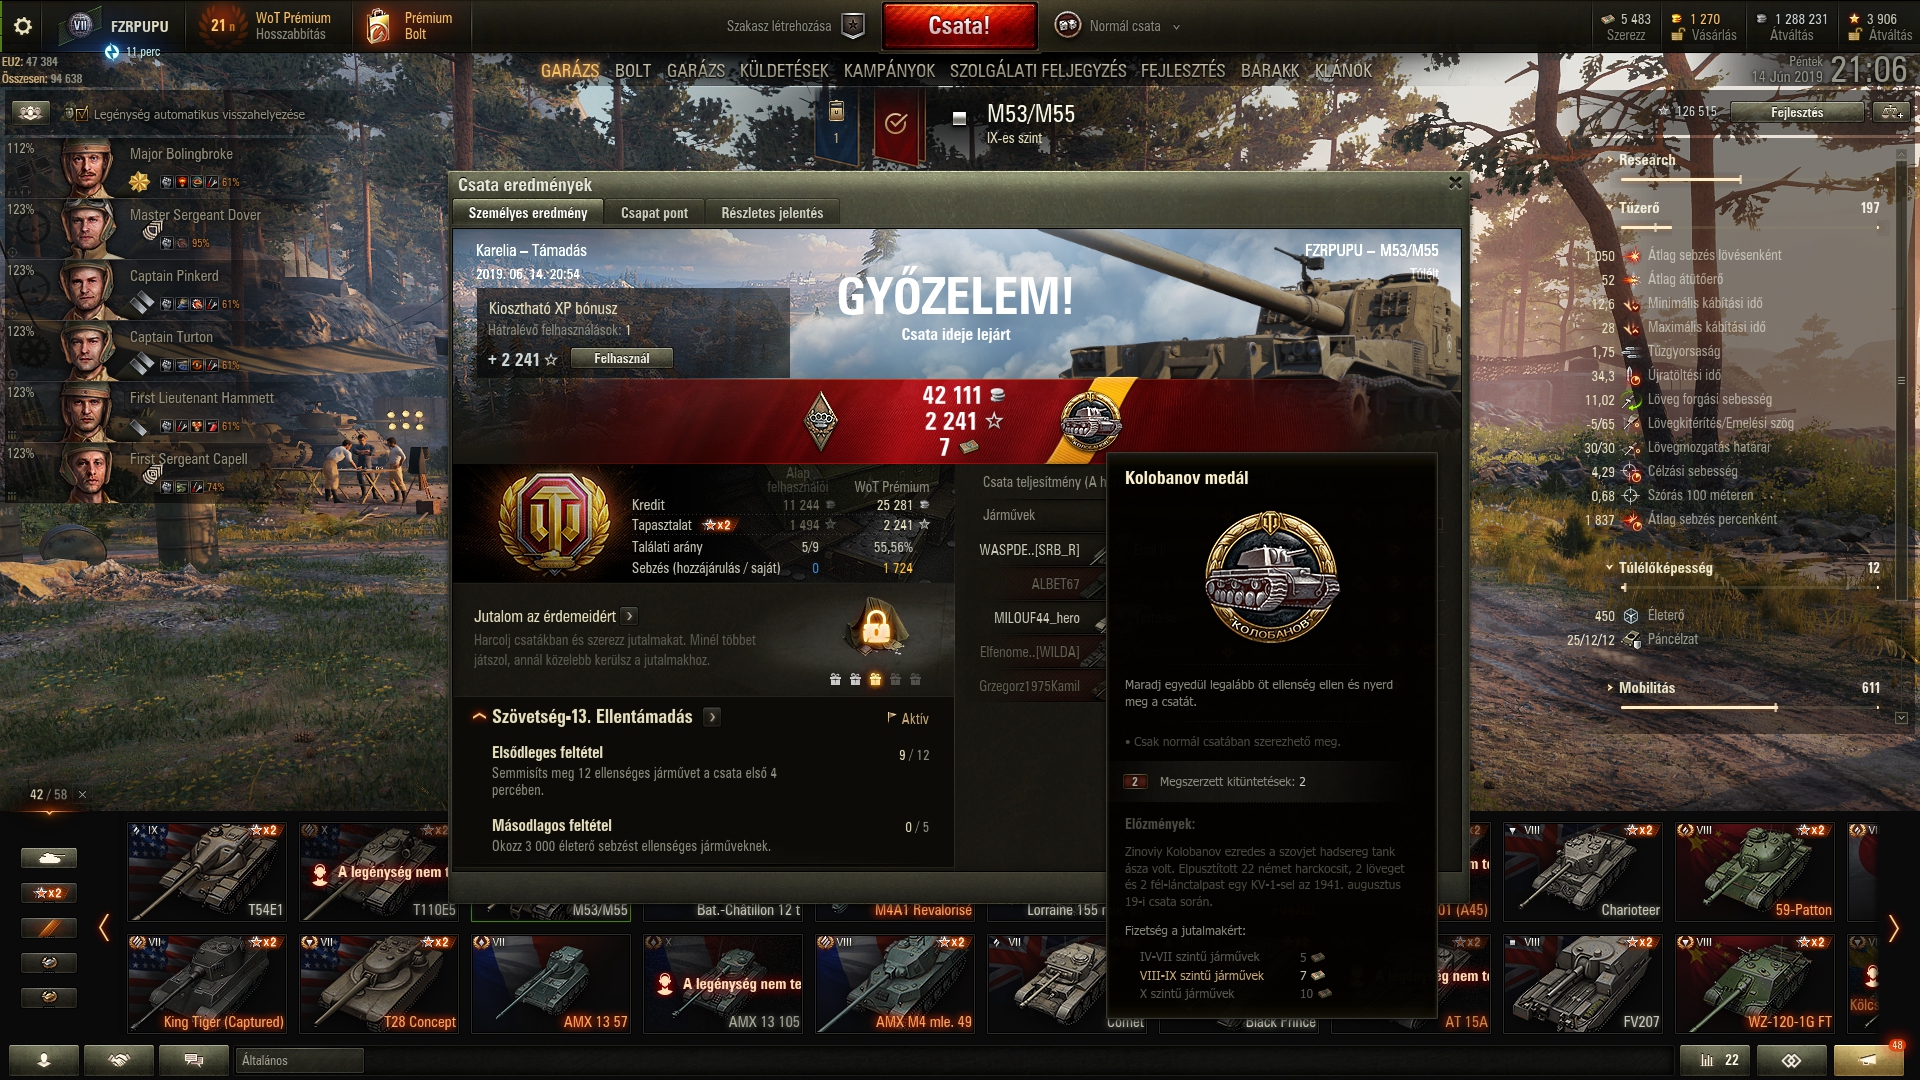1920x1080 pixels.
Task: Open the reward lock tent icon
Action: 876,626
